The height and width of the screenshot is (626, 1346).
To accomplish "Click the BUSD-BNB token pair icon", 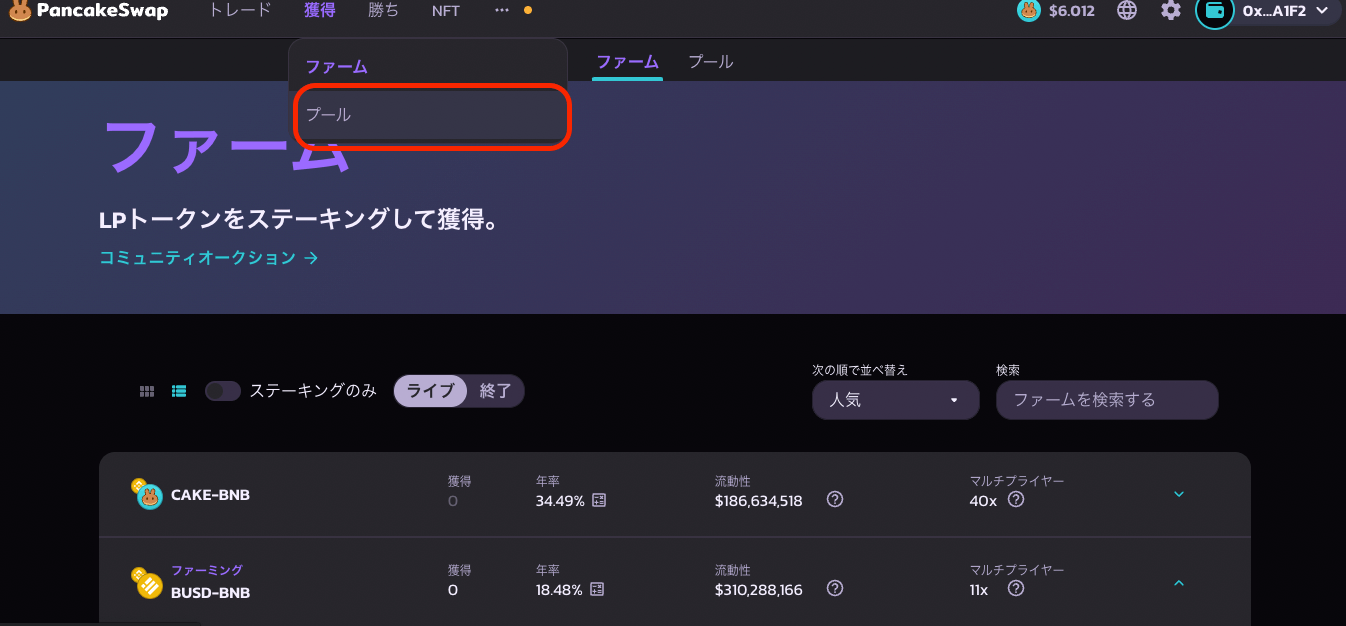I will click(x=147, y=582).
